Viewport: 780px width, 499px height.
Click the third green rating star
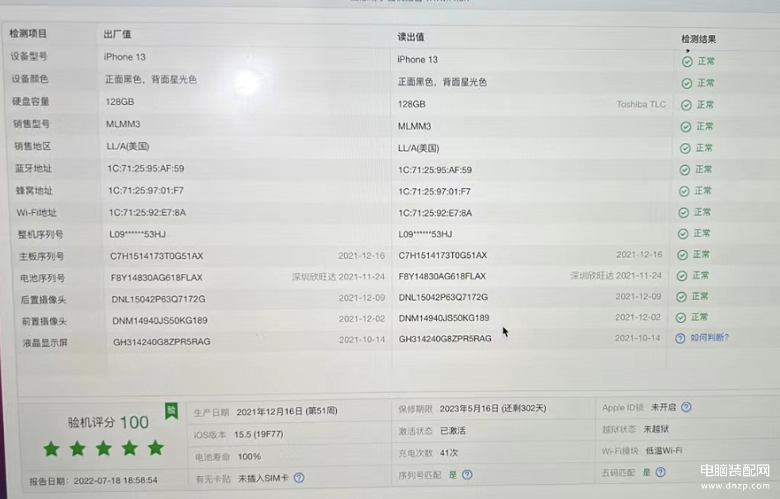click(103, 448)
